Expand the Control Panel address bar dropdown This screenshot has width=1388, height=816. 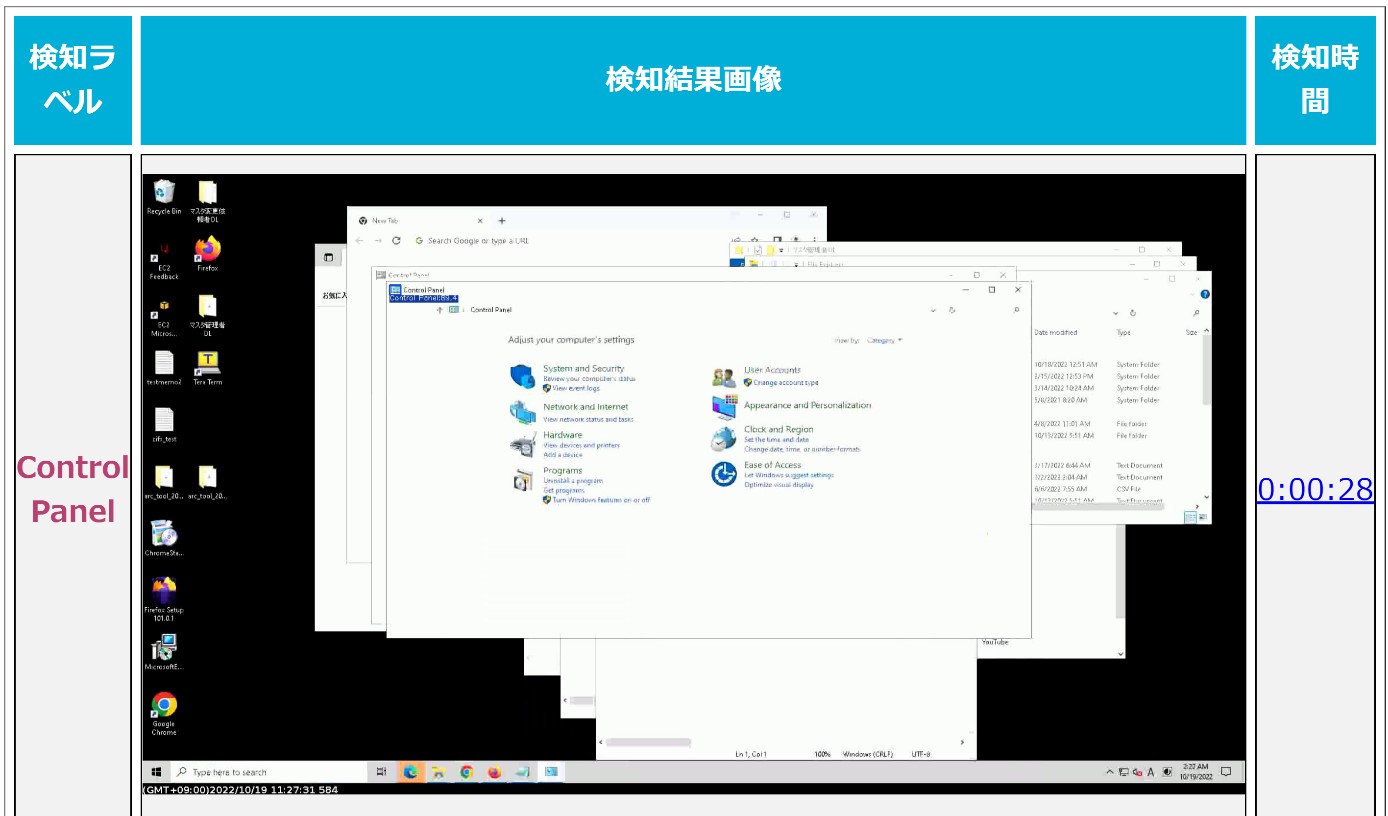(x=933, y=310)
